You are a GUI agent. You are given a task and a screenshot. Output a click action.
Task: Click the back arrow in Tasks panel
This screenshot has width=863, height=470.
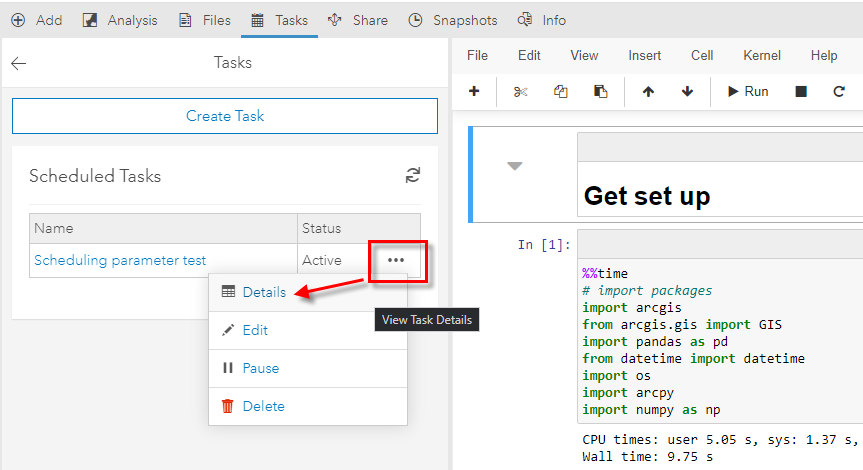19,63
